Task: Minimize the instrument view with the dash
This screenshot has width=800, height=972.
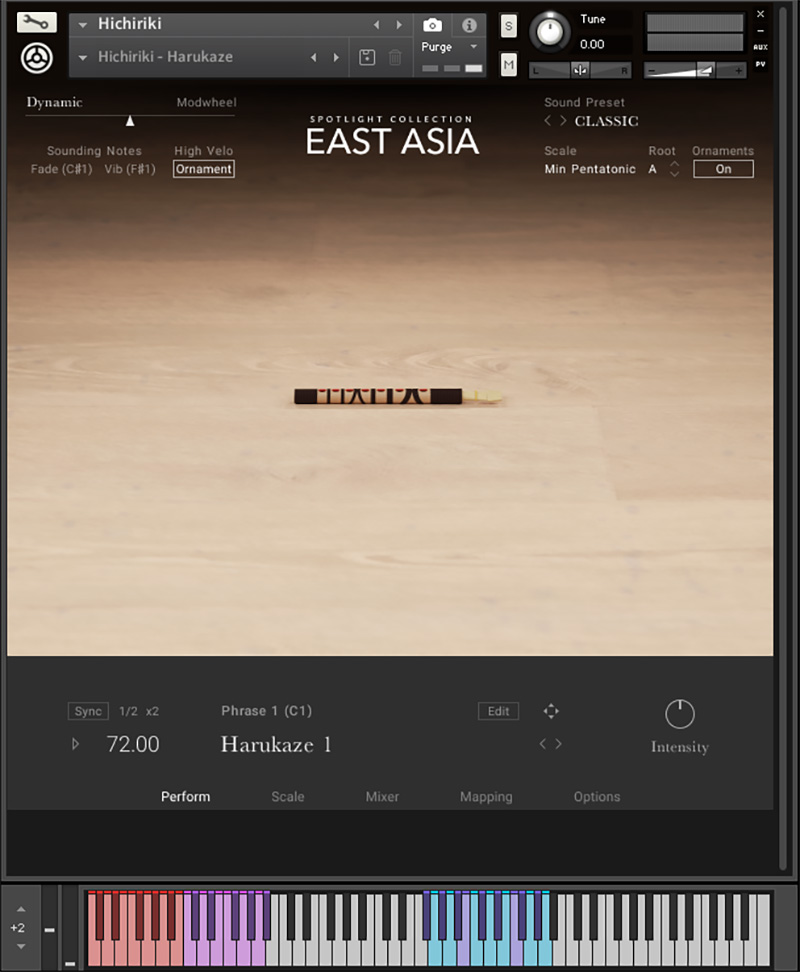Action: point(760,30)
